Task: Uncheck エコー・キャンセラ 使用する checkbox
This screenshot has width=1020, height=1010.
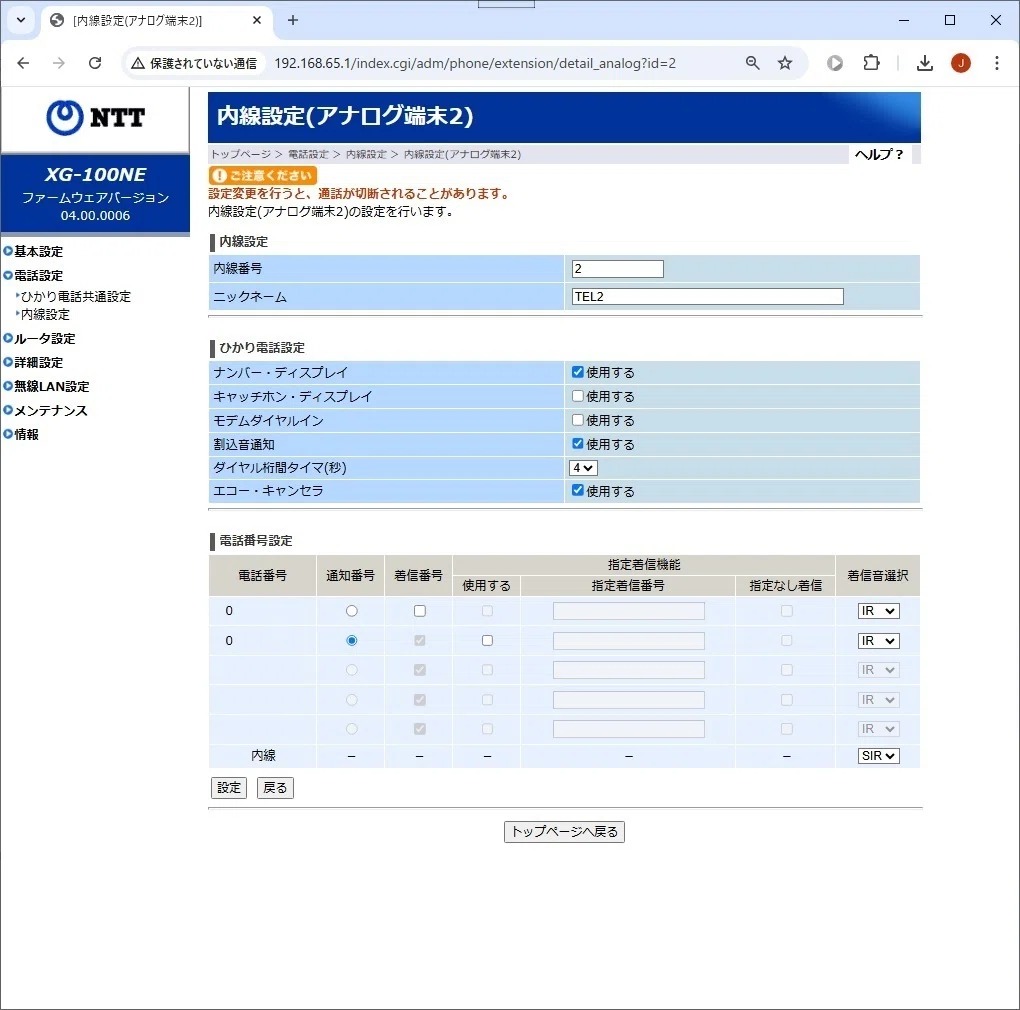Action: pos(578,490)
